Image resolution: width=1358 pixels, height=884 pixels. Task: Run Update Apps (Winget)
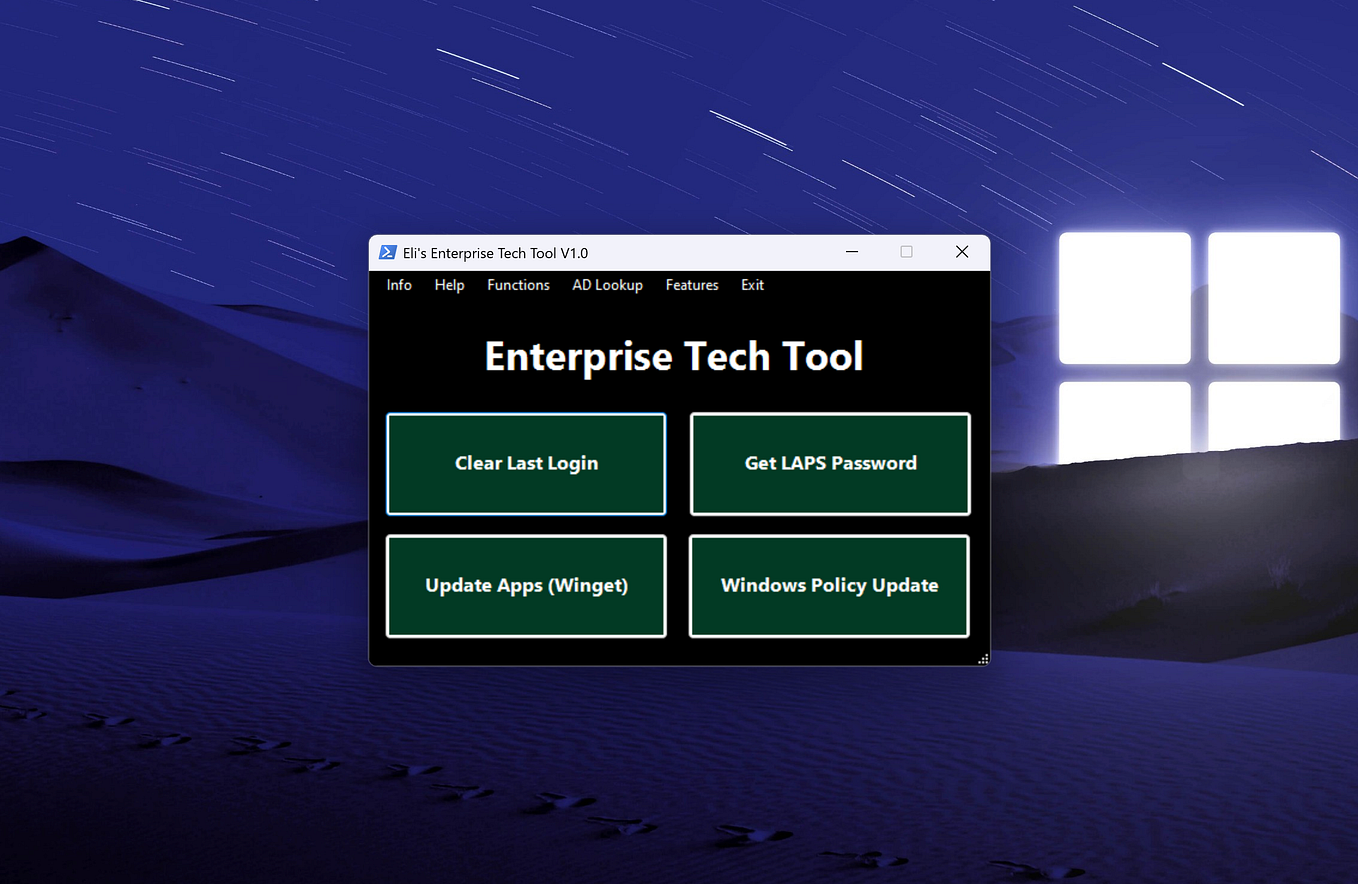[525, 586]
